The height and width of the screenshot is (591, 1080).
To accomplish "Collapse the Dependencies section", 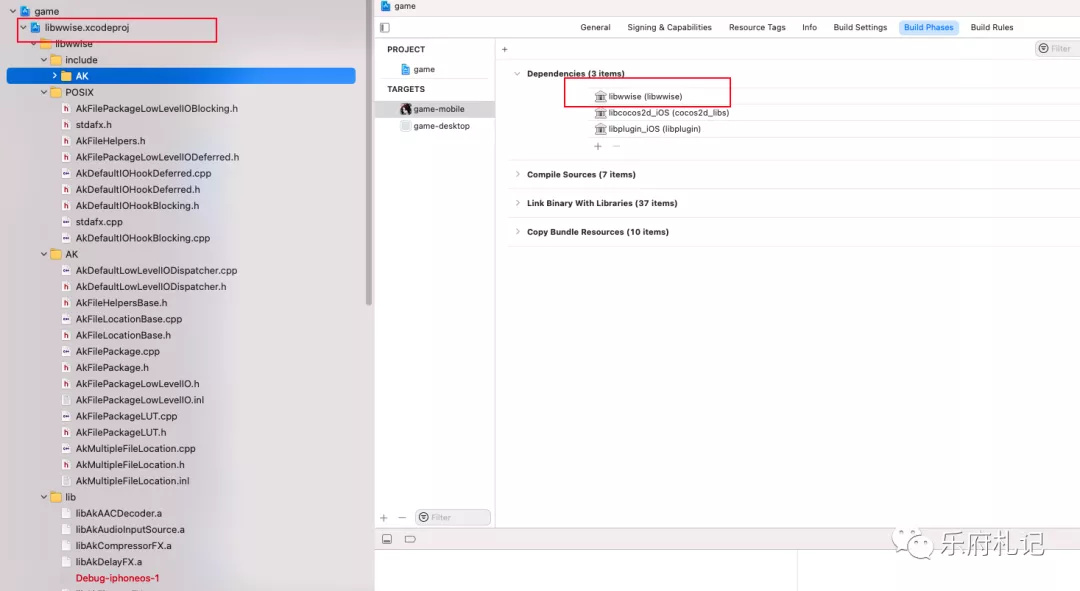I will 517,74.
